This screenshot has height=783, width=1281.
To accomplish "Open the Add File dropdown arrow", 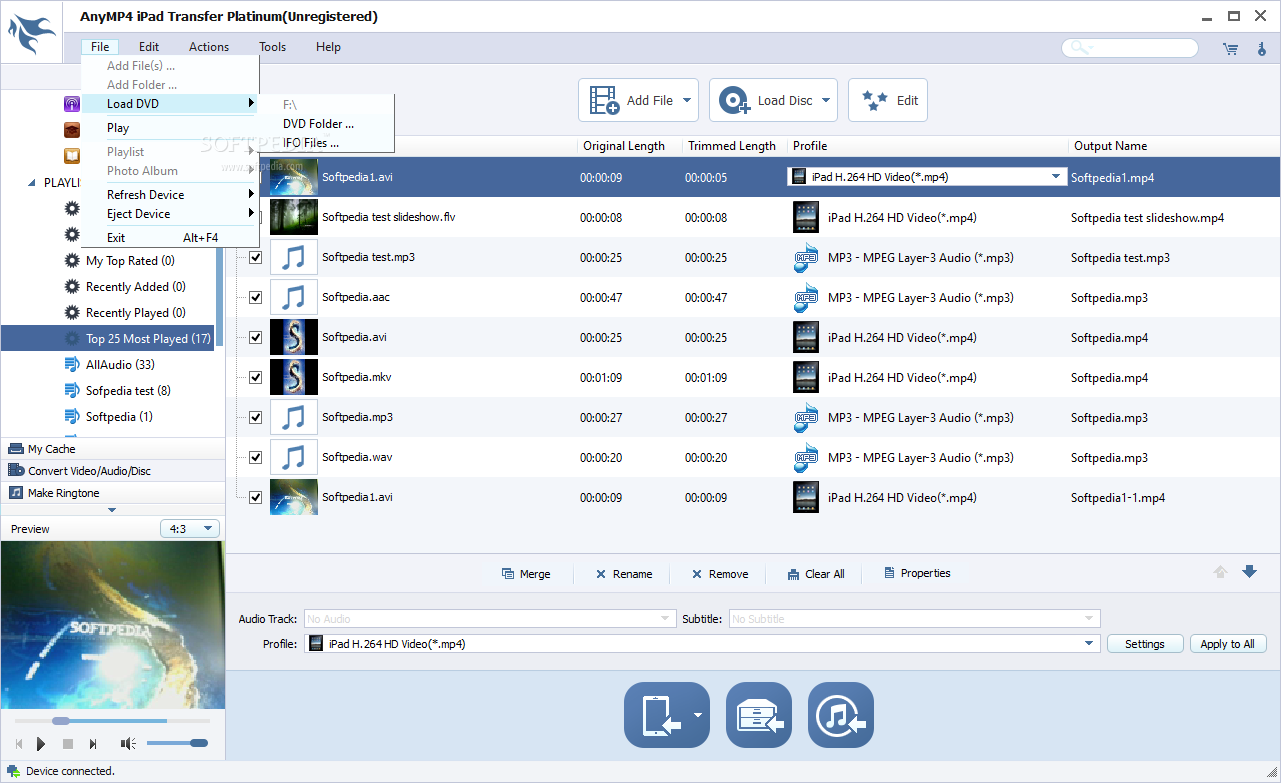I will point(687,100).
